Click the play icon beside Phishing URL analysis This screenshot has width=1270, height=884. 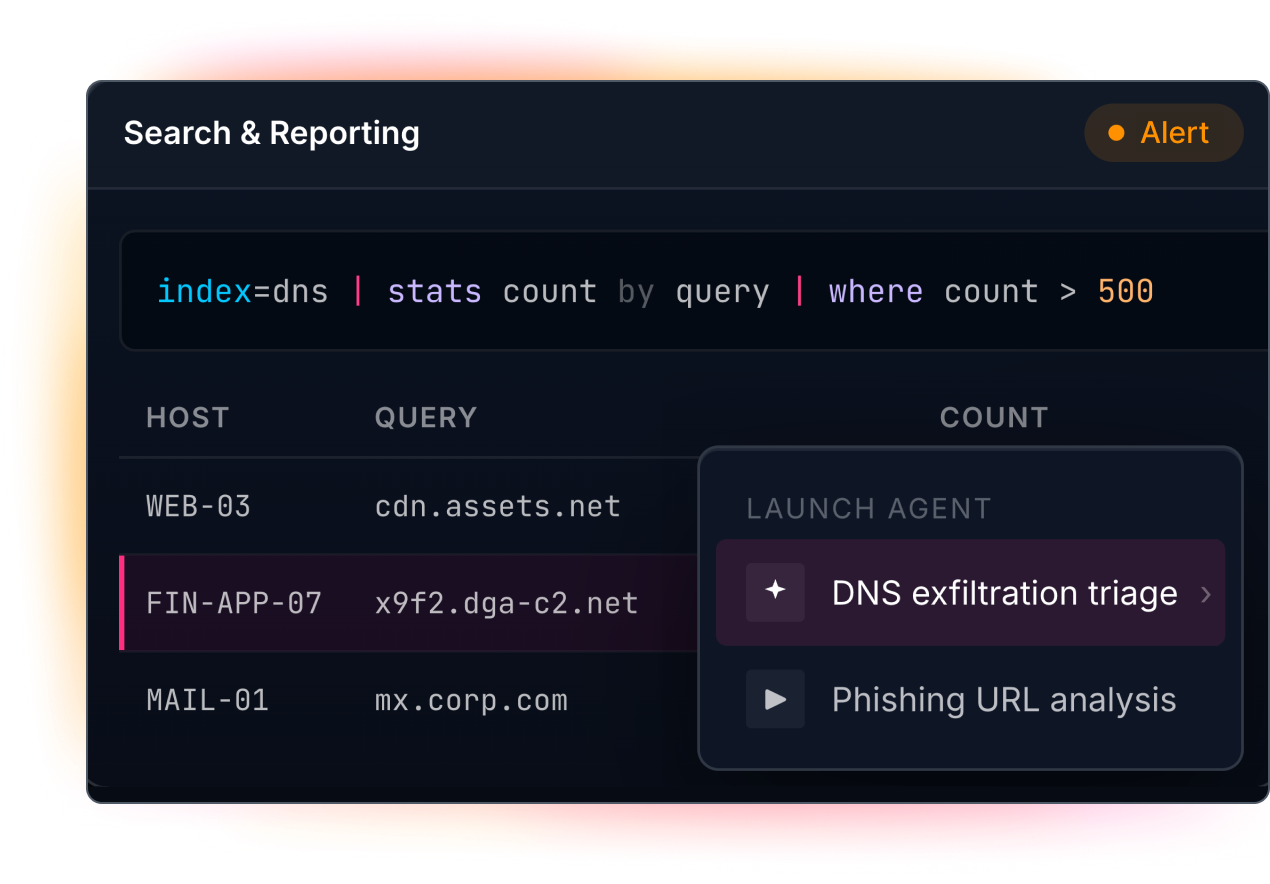[x=775, y=699]
